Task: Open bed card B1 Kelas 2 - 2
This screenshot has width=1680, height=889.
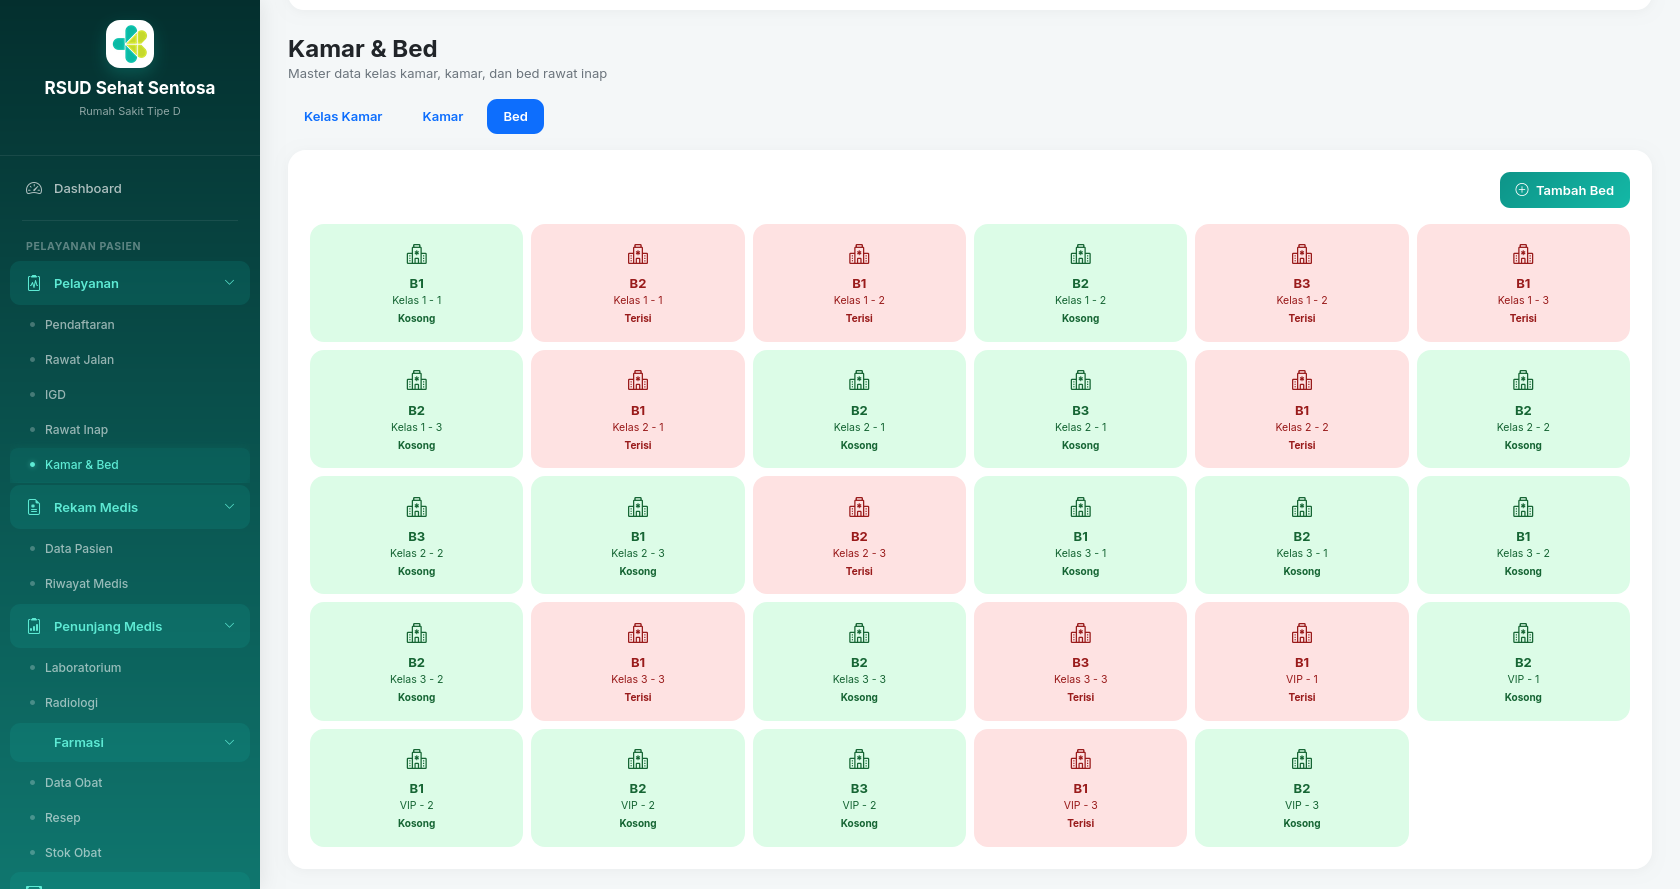Action: (1302, 409)
